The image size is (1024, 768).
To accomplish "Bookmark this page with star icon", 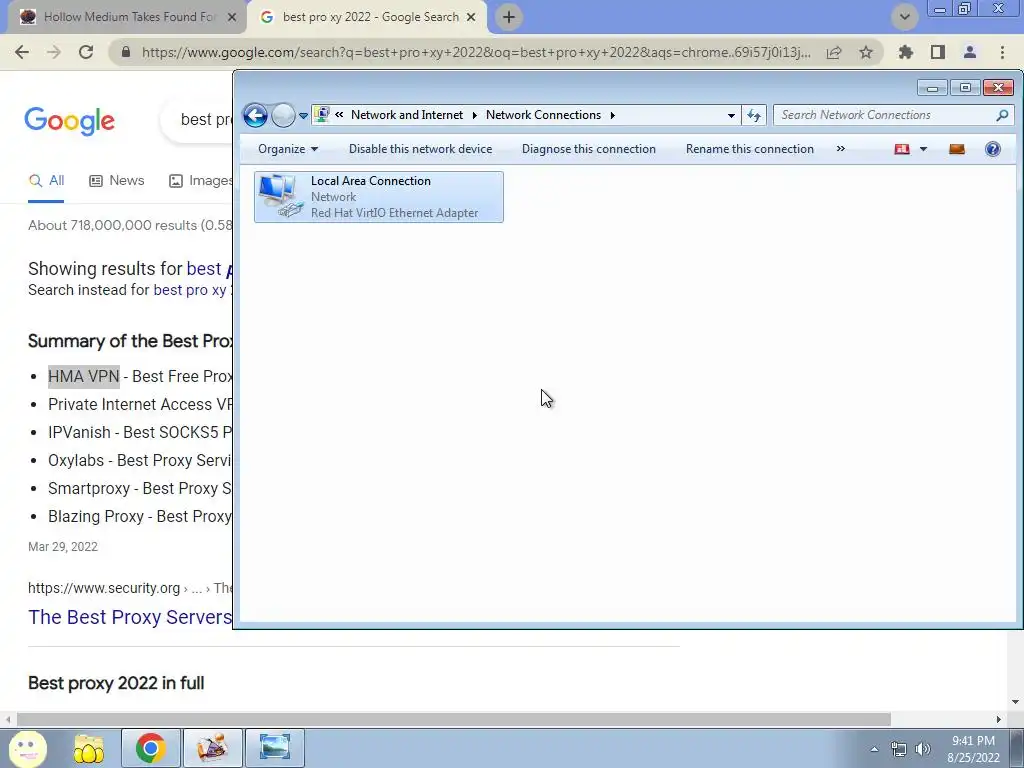I will [x=866, y=52].
